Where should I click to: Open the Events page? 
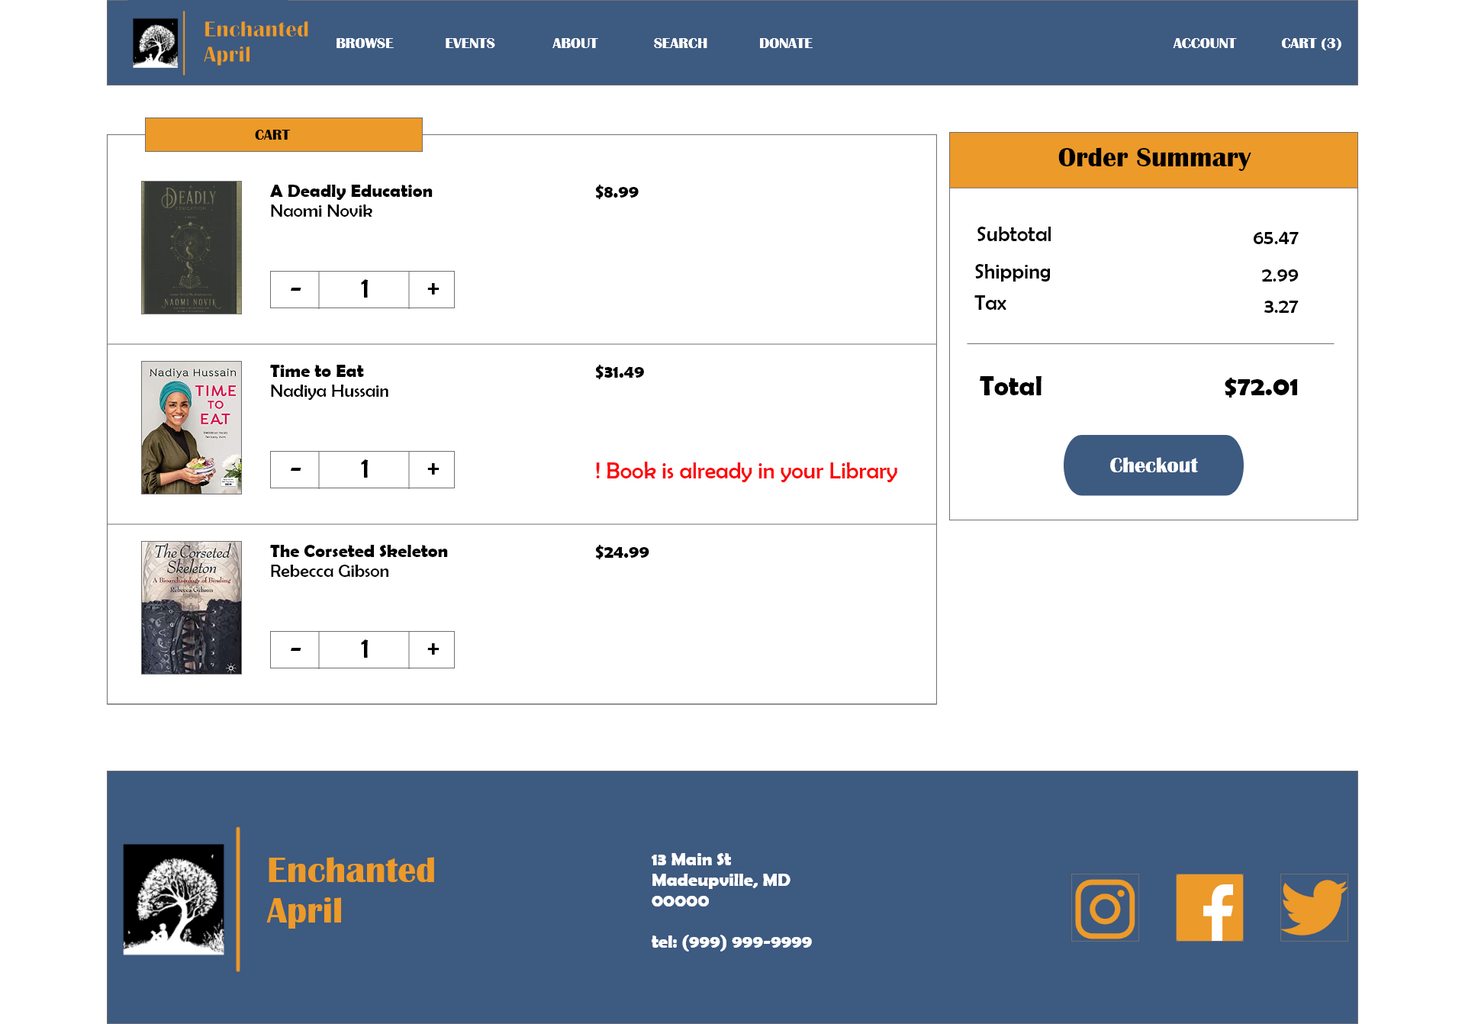(x=470, y=43)
